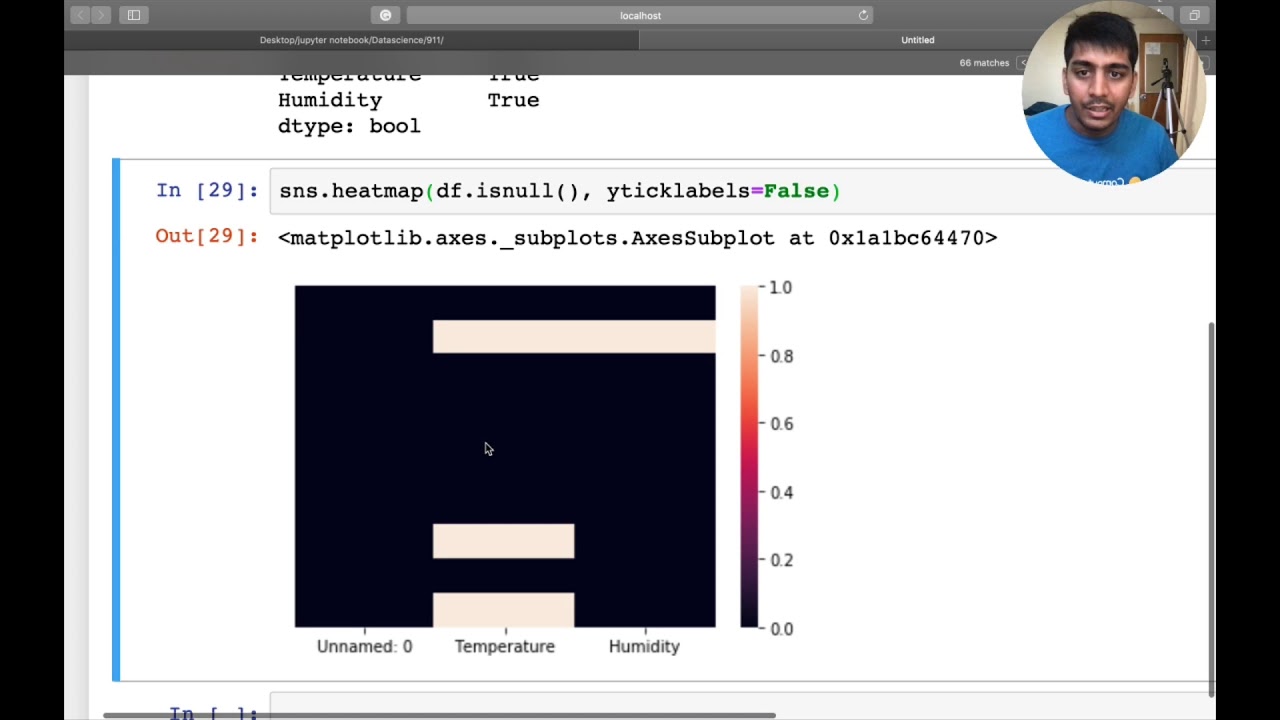Click inside the sns.heatmap code cell

[742, 191]
